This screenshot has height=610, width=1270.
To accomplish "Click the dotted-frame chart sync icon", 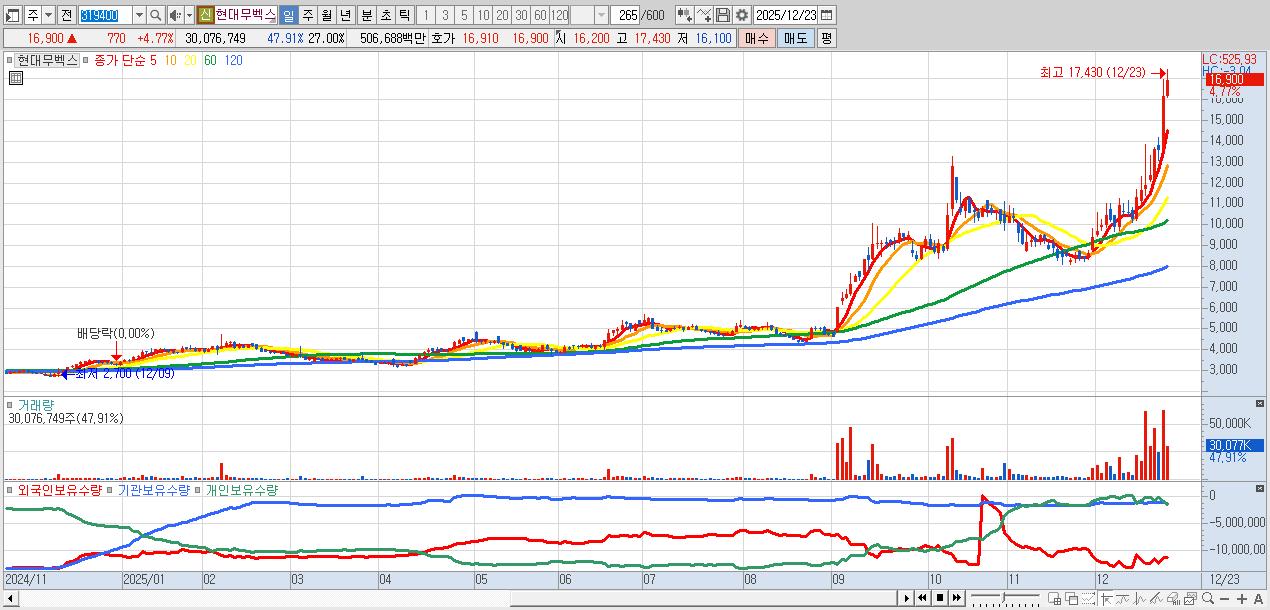I will point(1088,598).
